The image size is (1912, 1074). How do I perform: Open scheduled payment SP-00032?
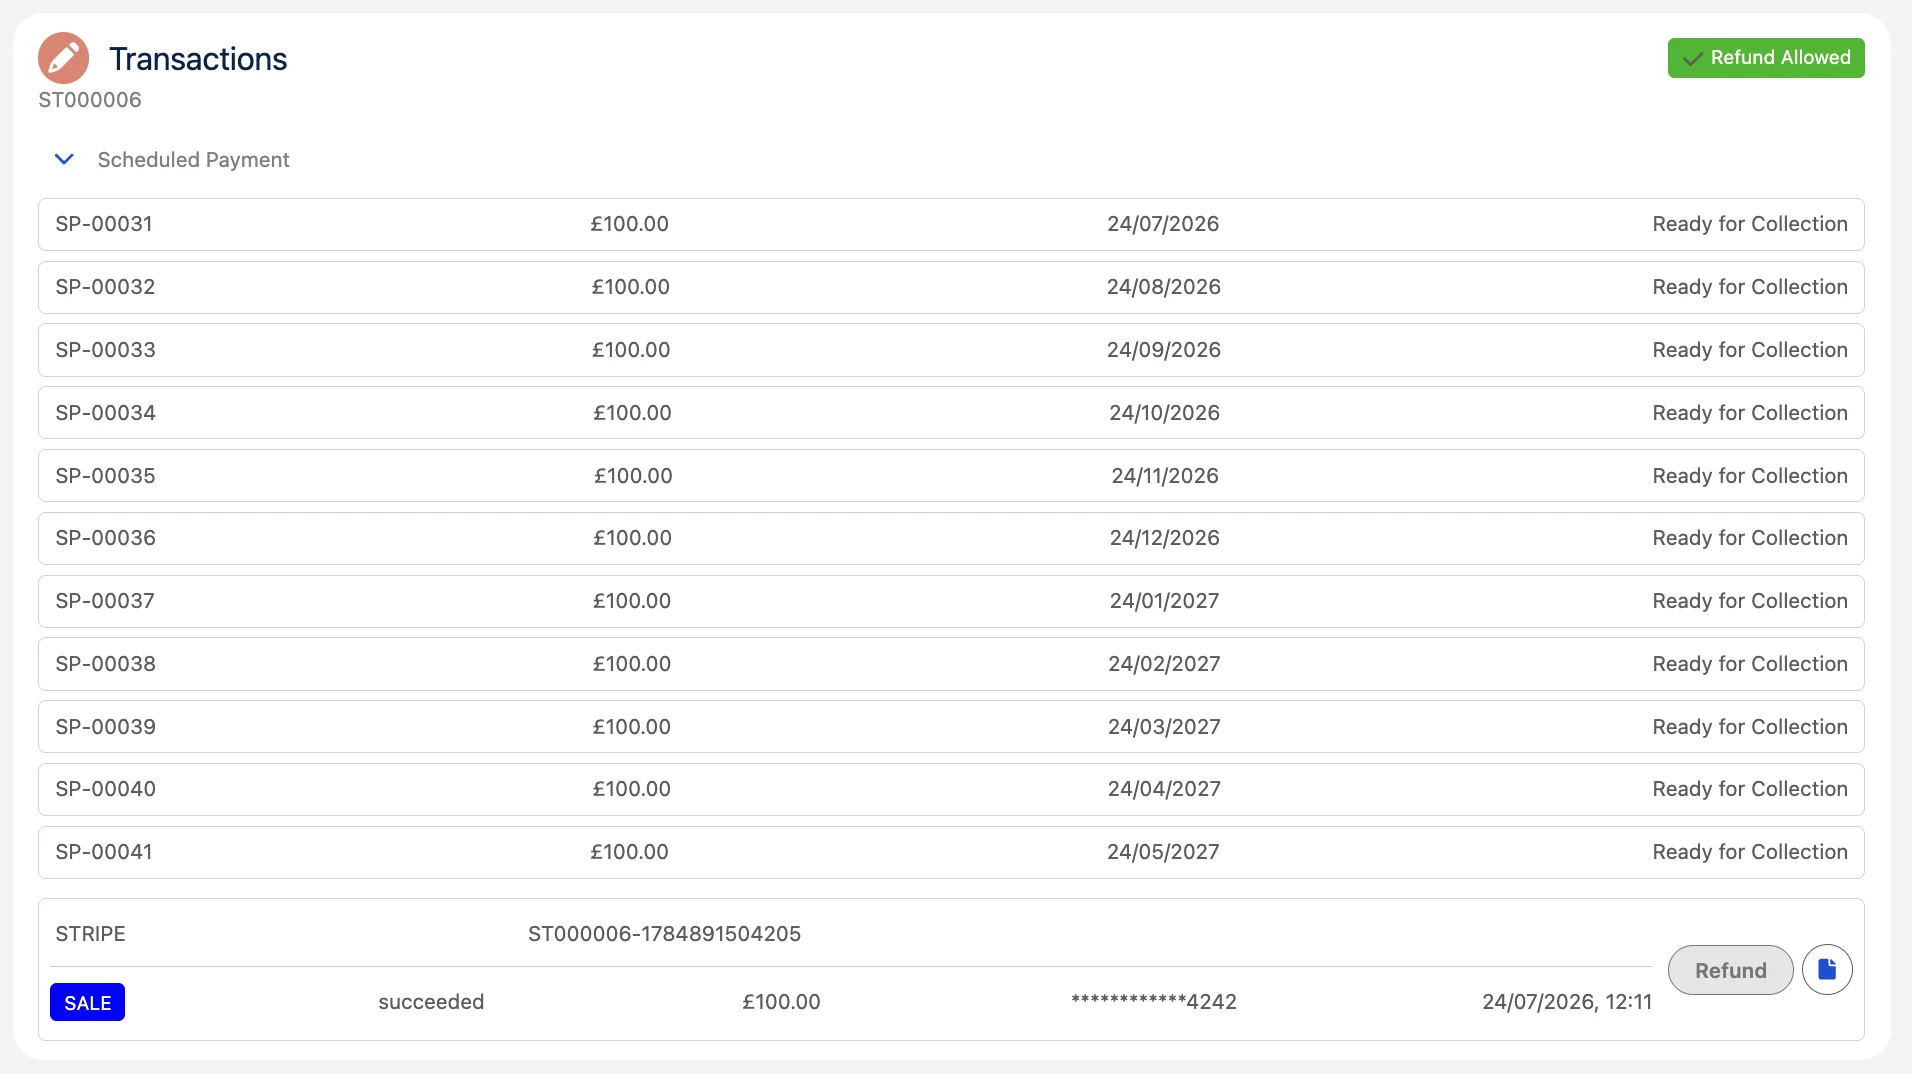951,287
